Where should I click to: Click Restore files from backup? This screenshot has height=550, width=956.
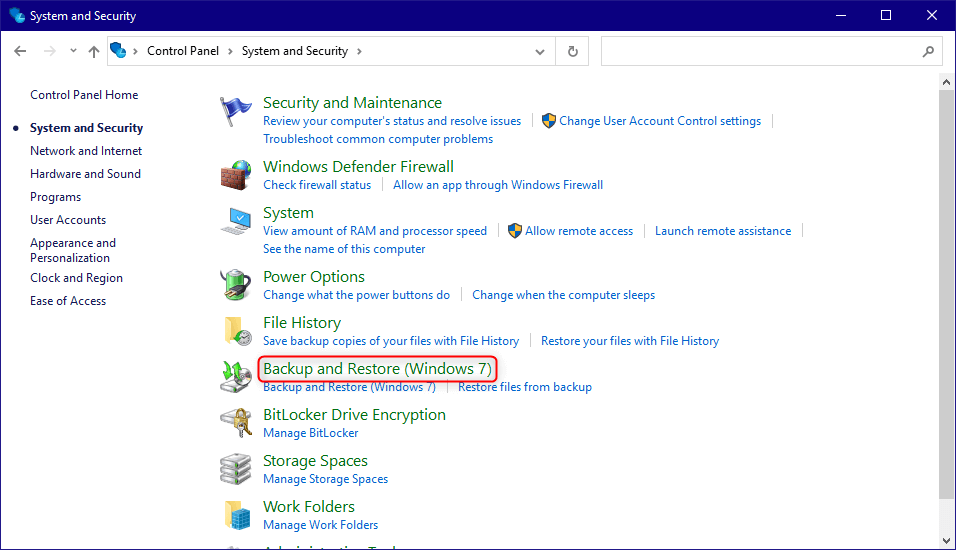(x=525, y=387)
